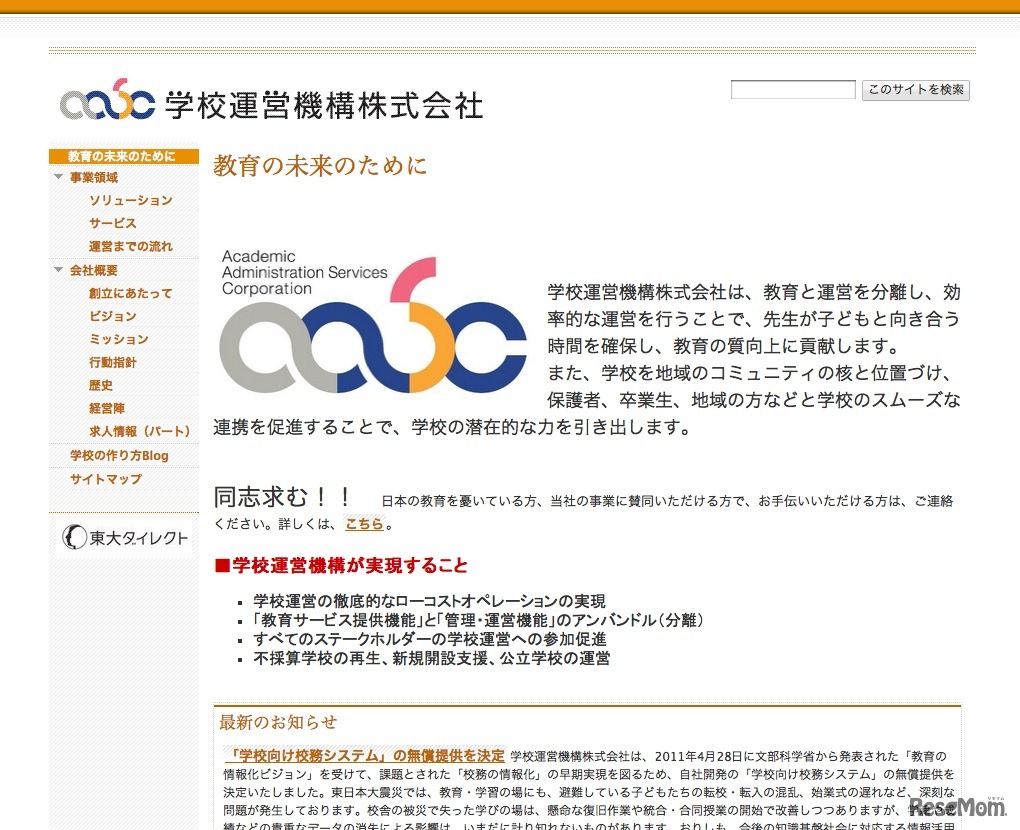
Task: Expand the 教育の未来のために sidebar header
Action: pyautogui.click(x=120, y=156)
